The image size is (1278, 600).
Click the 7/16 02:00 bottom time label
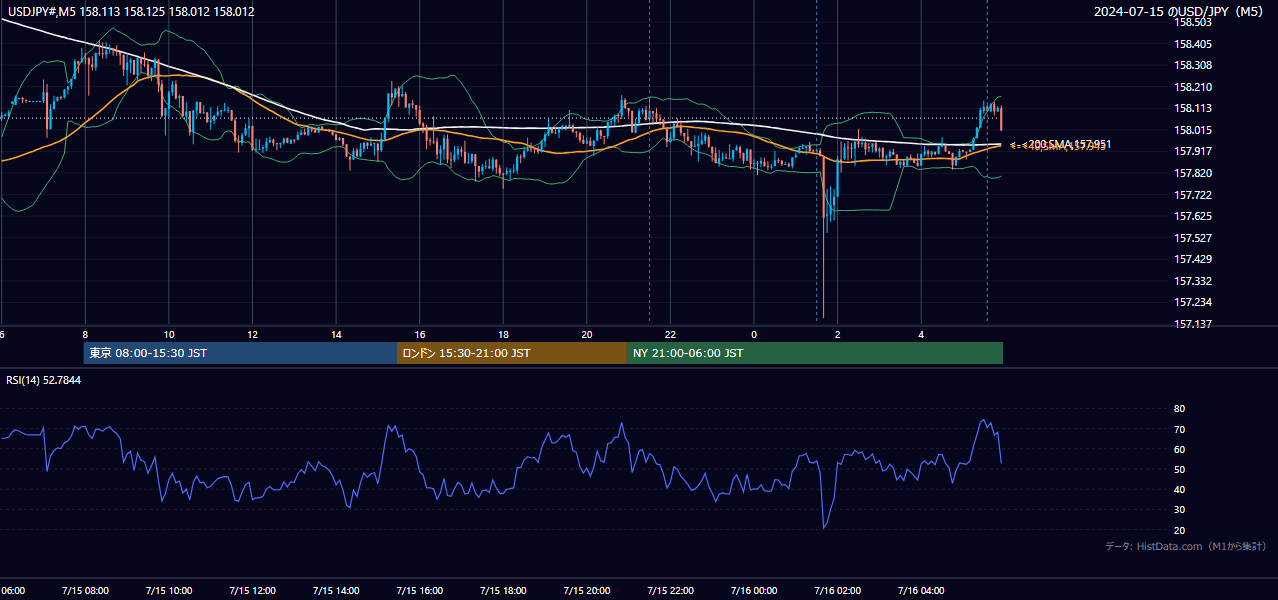pyautogui.click(x=838, y=591)
